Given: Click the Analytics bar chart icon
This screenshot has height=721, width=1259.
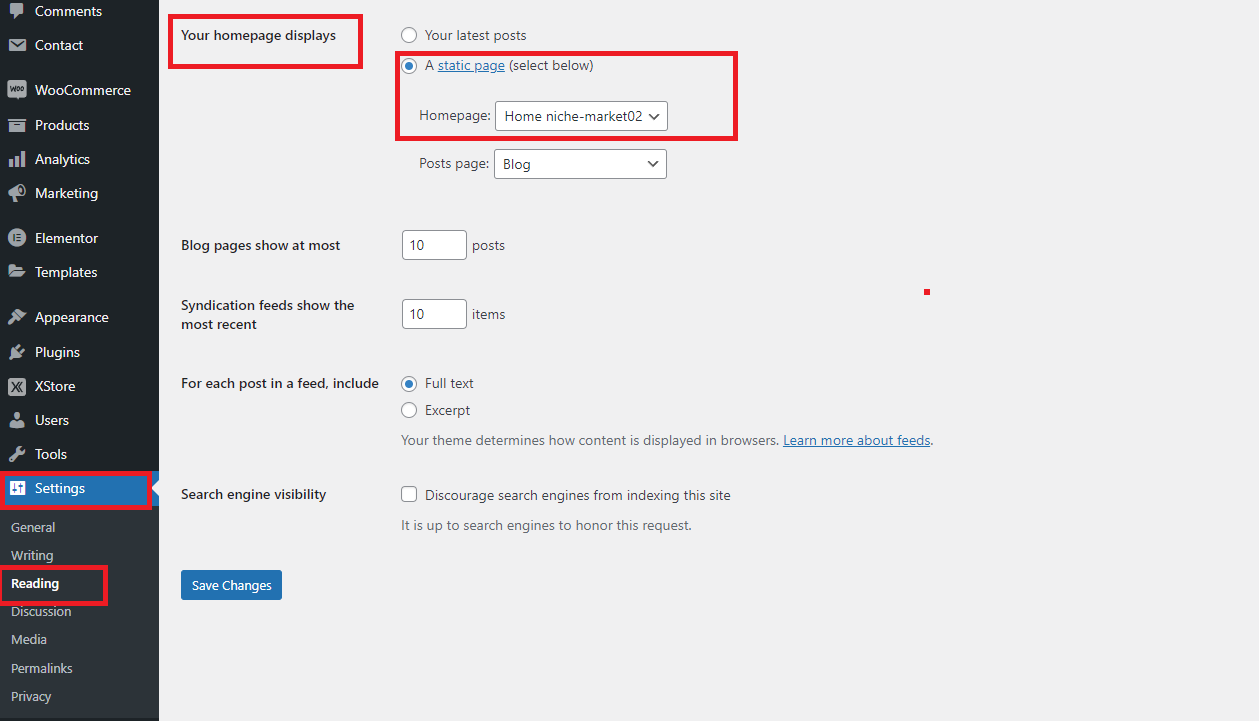Looking at the screenshot, I should tap(17, 159).
